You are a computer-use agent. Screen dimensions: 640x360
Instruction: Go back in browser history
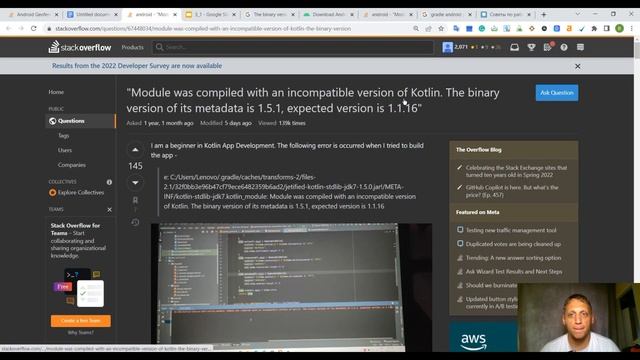click(x=9, y=29)
